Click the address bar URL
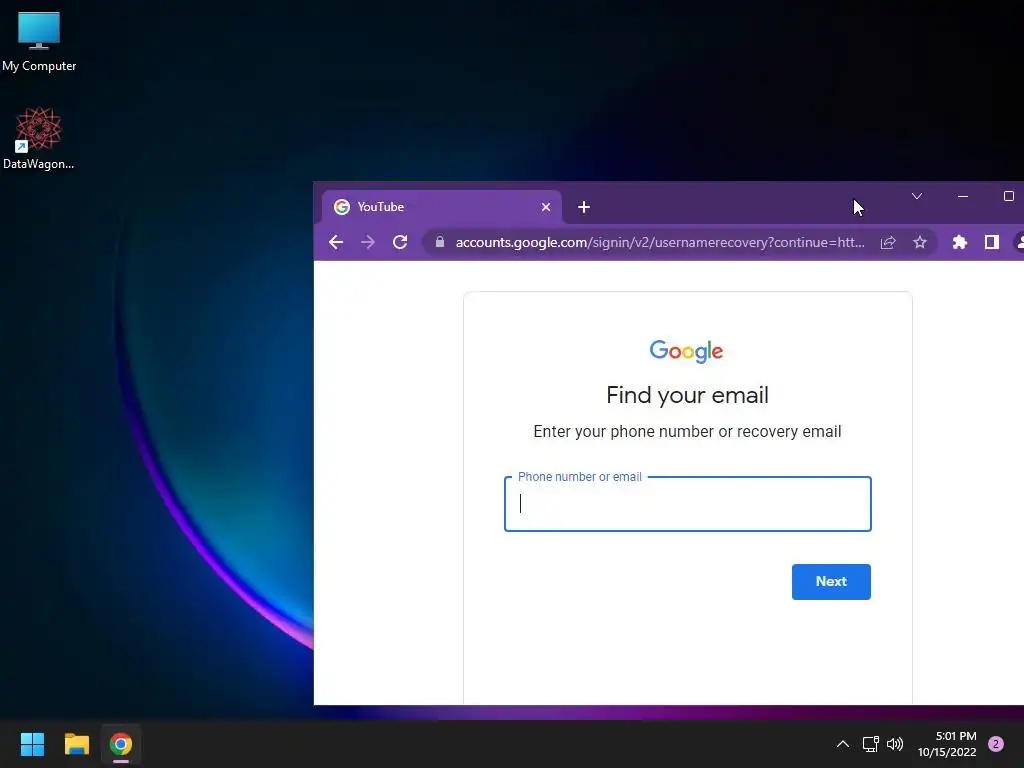Viewport: 1024px width, 768px height. (x=660, y=242)
